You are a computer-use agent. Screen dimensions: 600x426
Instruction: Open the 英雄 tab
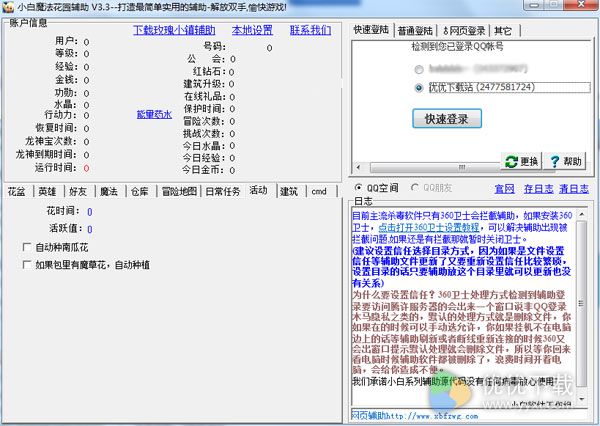(47, 191)
